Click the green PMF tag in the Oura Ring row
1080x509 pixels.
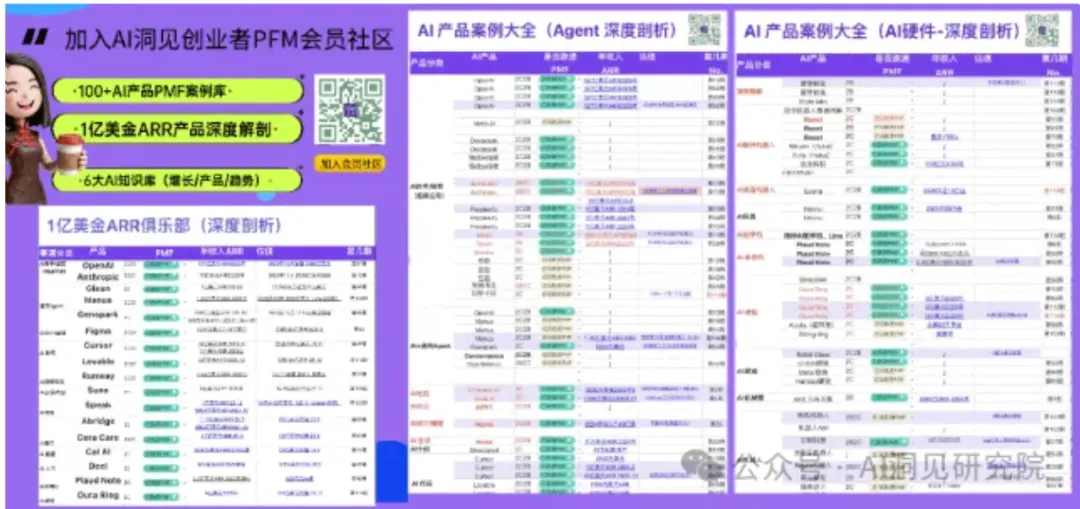click(x=160, y=495)
